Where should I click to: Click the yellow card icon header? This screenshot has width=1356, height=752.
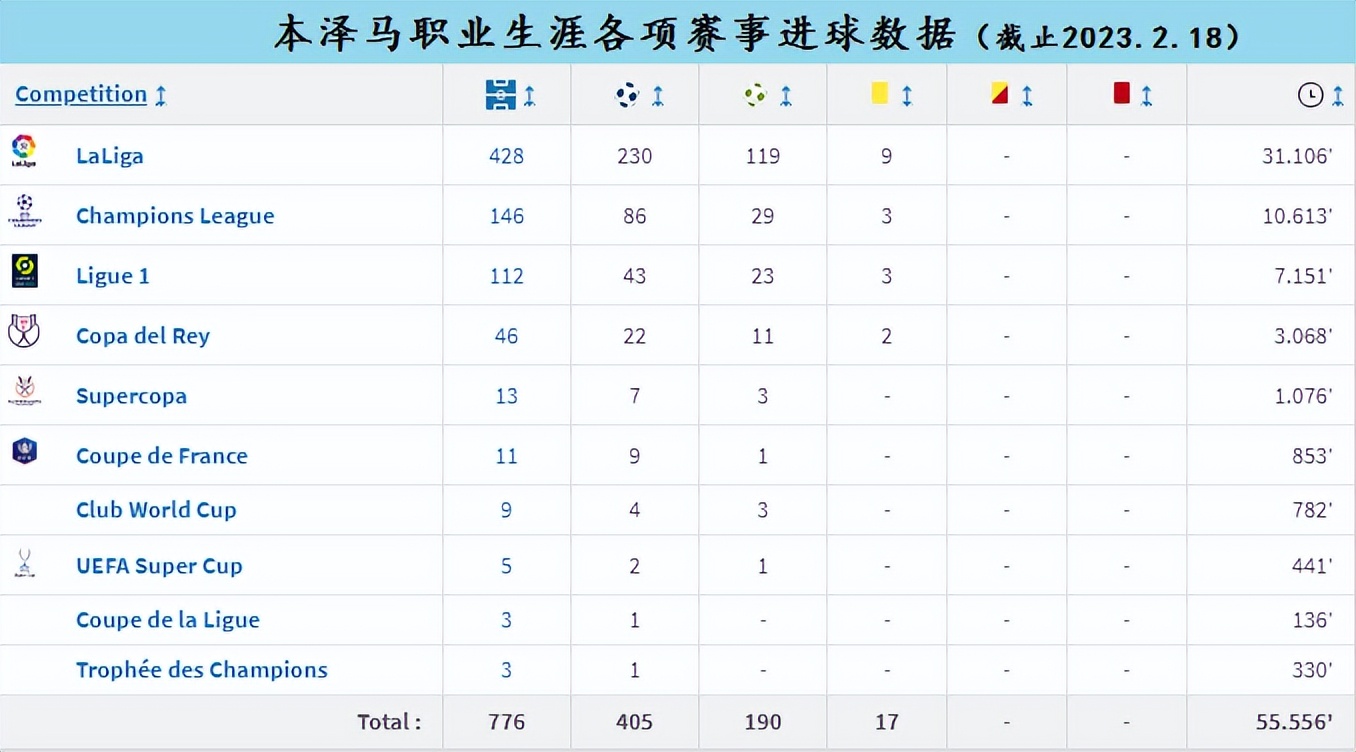[880, 93]
